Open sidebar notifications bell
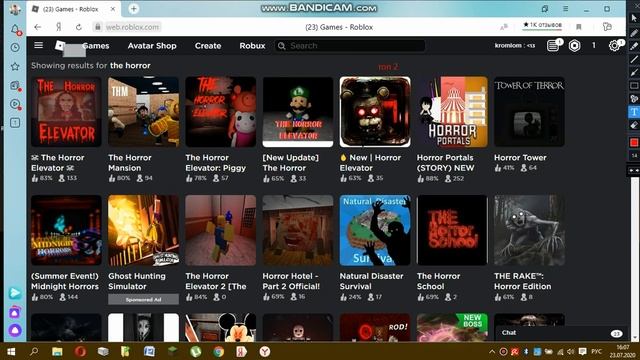The height and width of the screenshot is (360, 640). pyautogui.click(x=15, y=29)
